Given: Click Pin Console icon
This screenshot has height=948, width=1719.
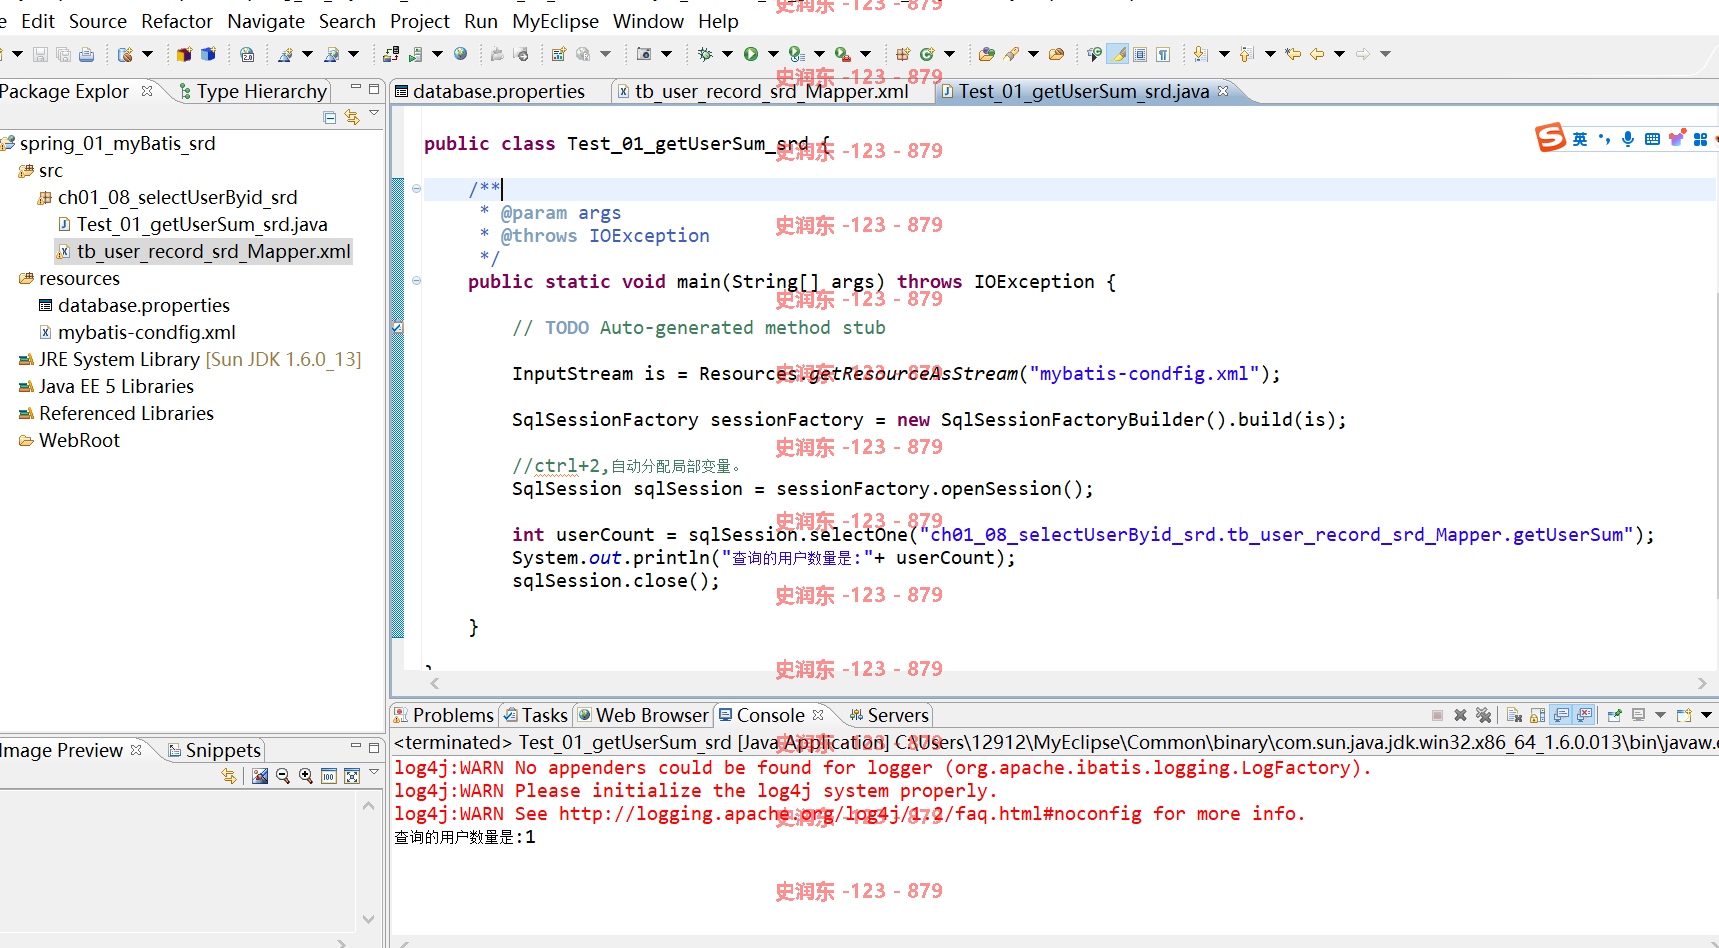Looking at the screenshot, I should tap(1614, 715).
